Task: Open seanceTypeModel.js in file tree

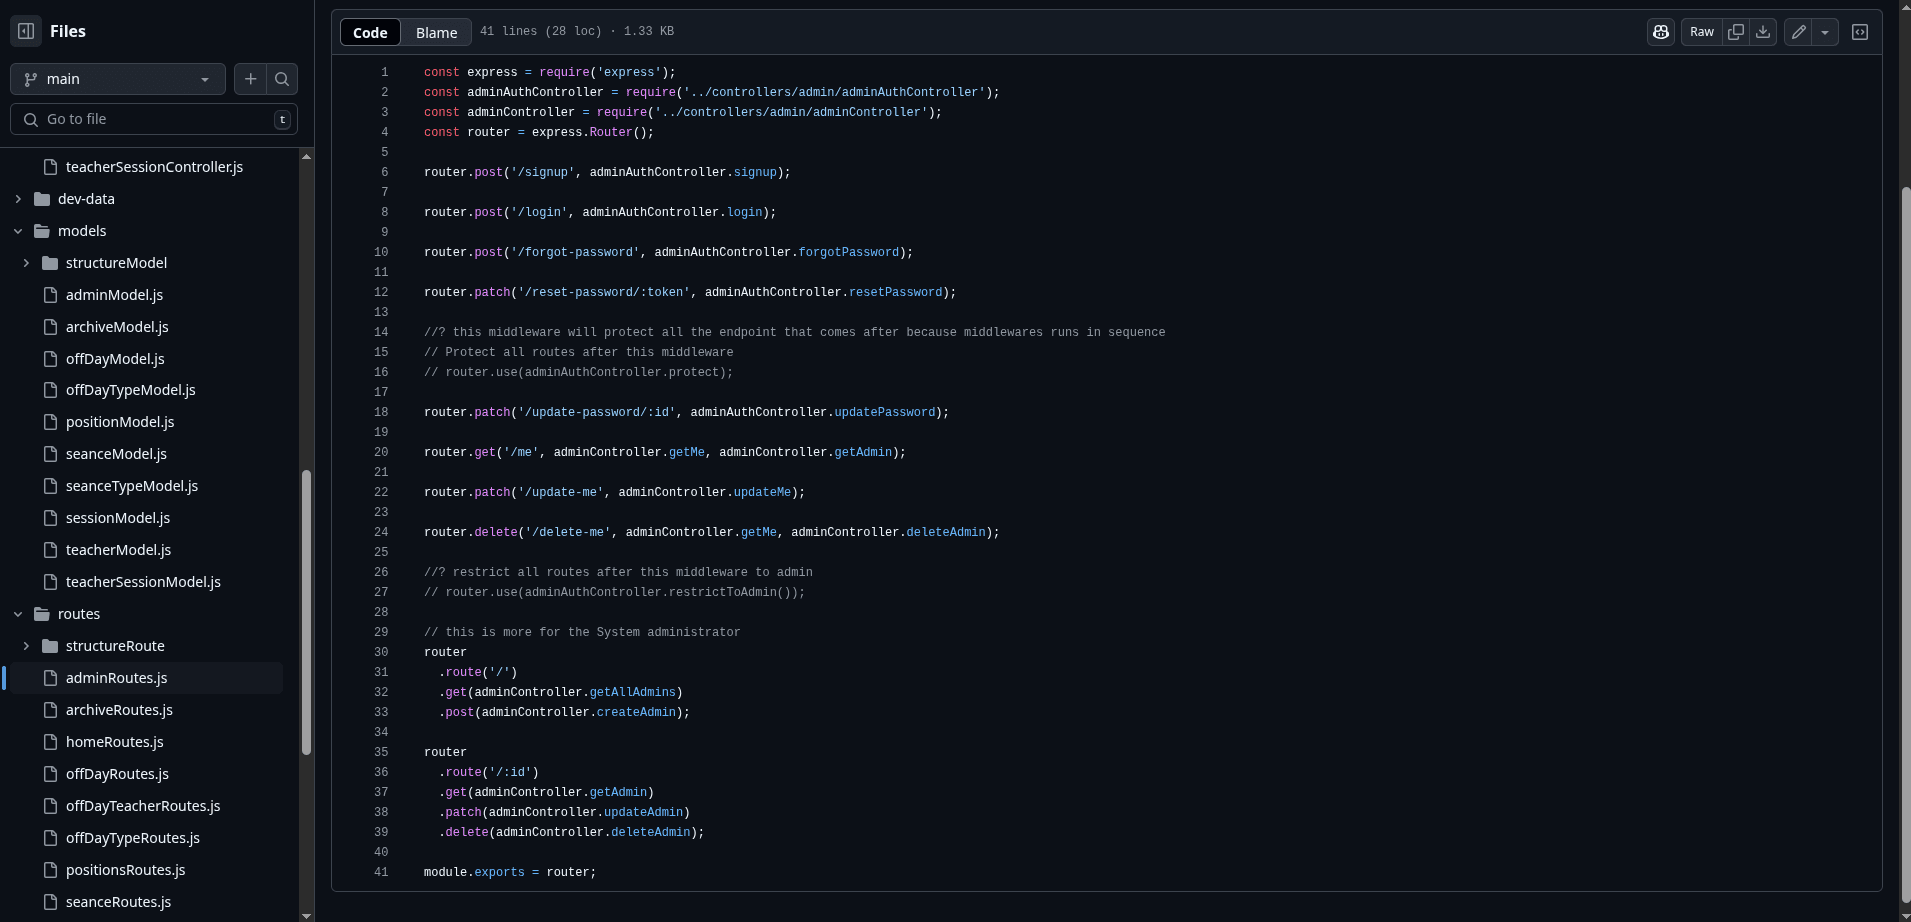Action: pos(132,486)
